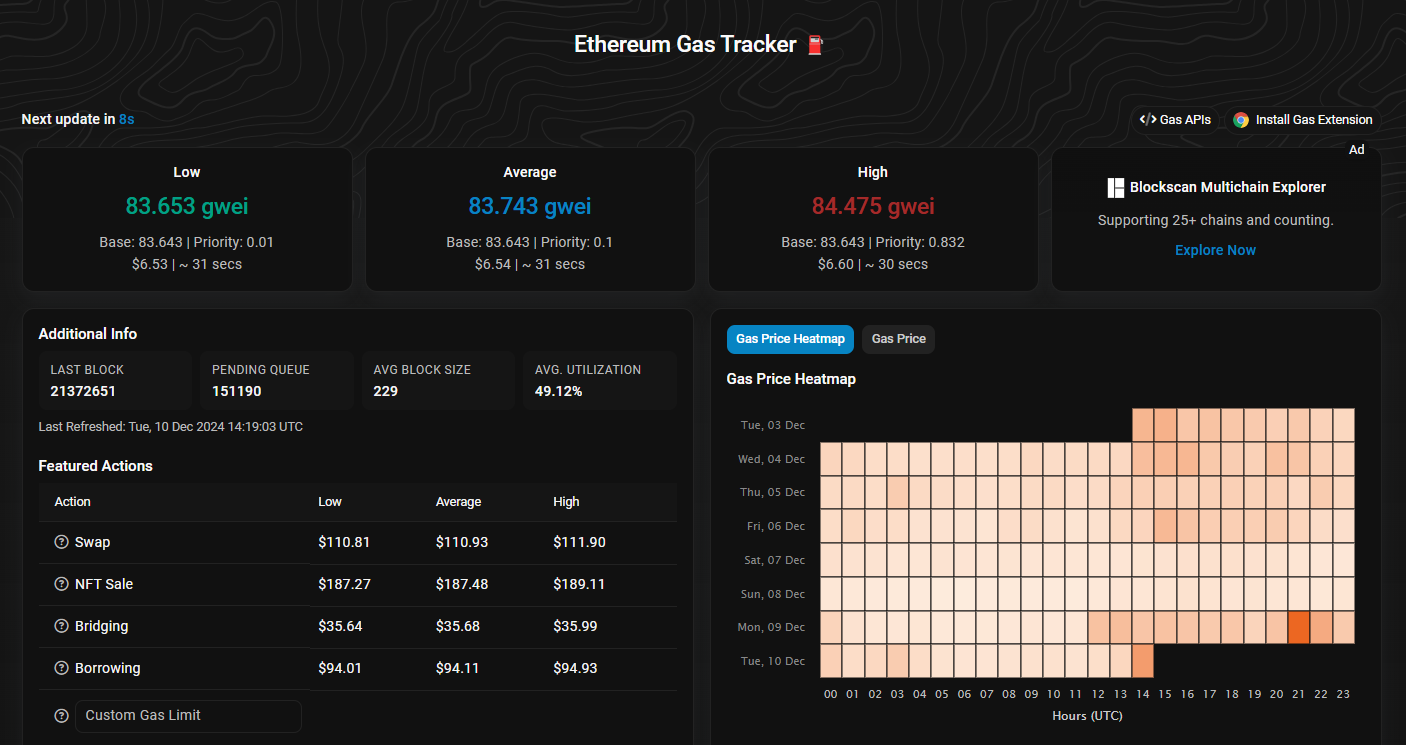Screen dimensions: 1406x745
Task: Click help icon beside Bridging
Action: pyautogui.click(x=61, y=626)
